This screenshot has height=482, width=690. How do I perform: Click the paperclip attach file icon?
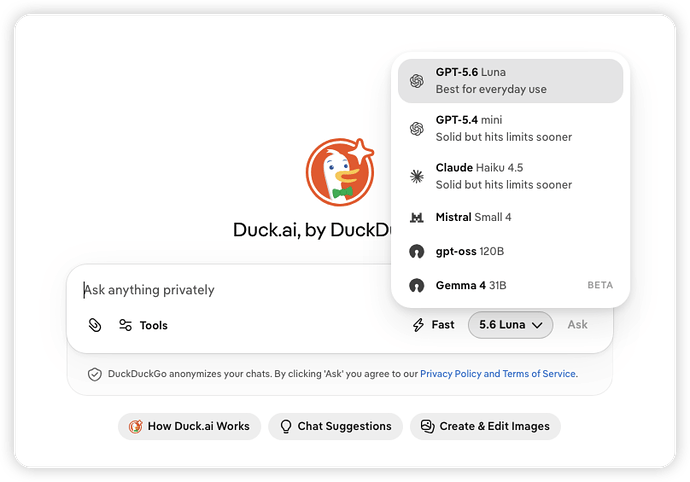point(95,325)
